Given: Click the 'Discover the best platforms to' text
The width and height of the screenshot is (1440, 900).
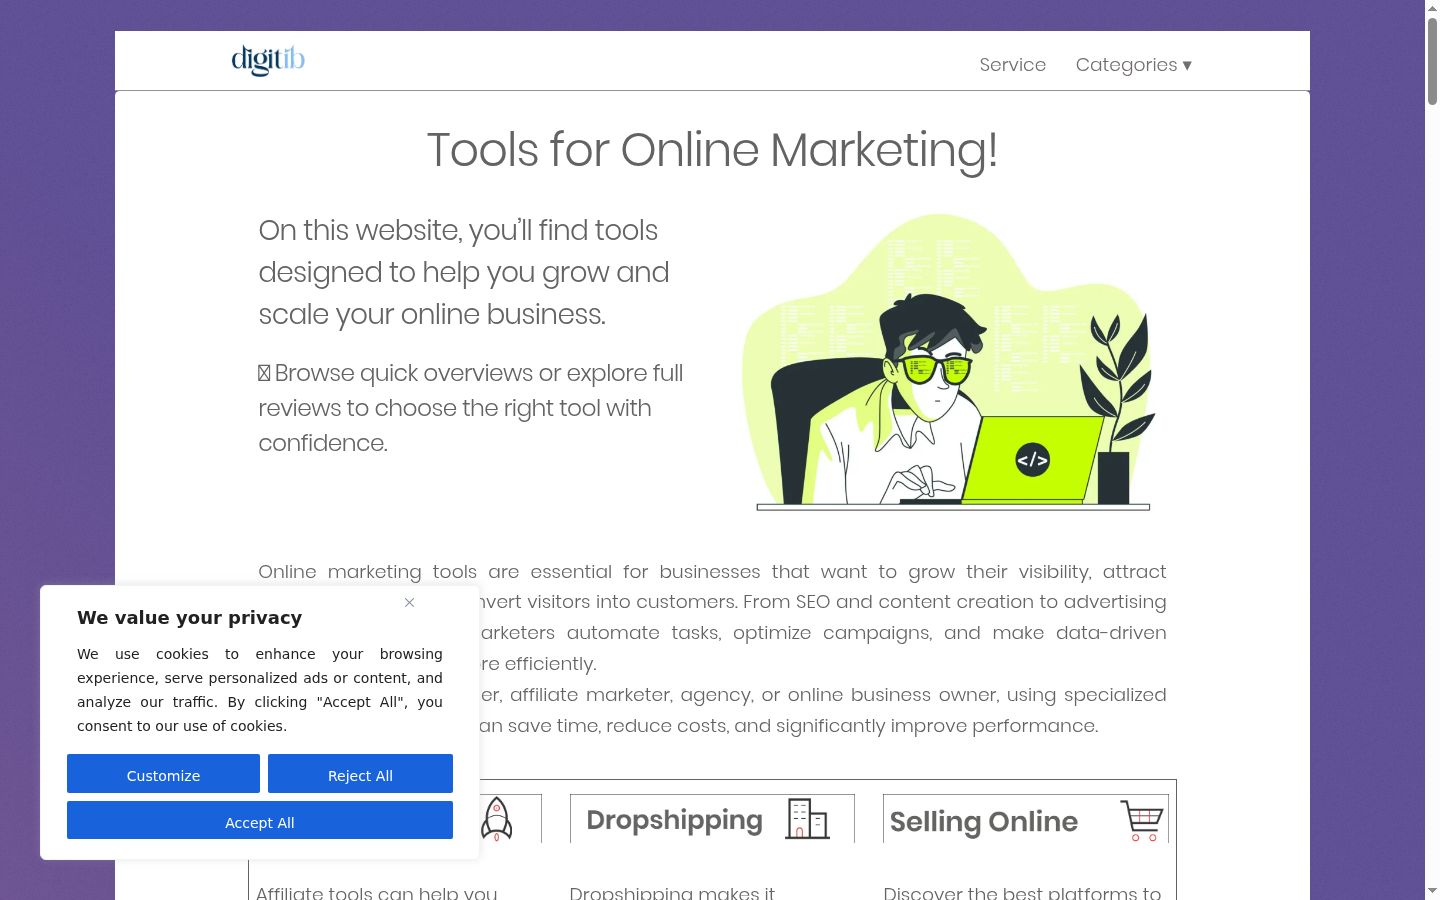Looking at the screenshot, I should click(x=1022, y=892).
